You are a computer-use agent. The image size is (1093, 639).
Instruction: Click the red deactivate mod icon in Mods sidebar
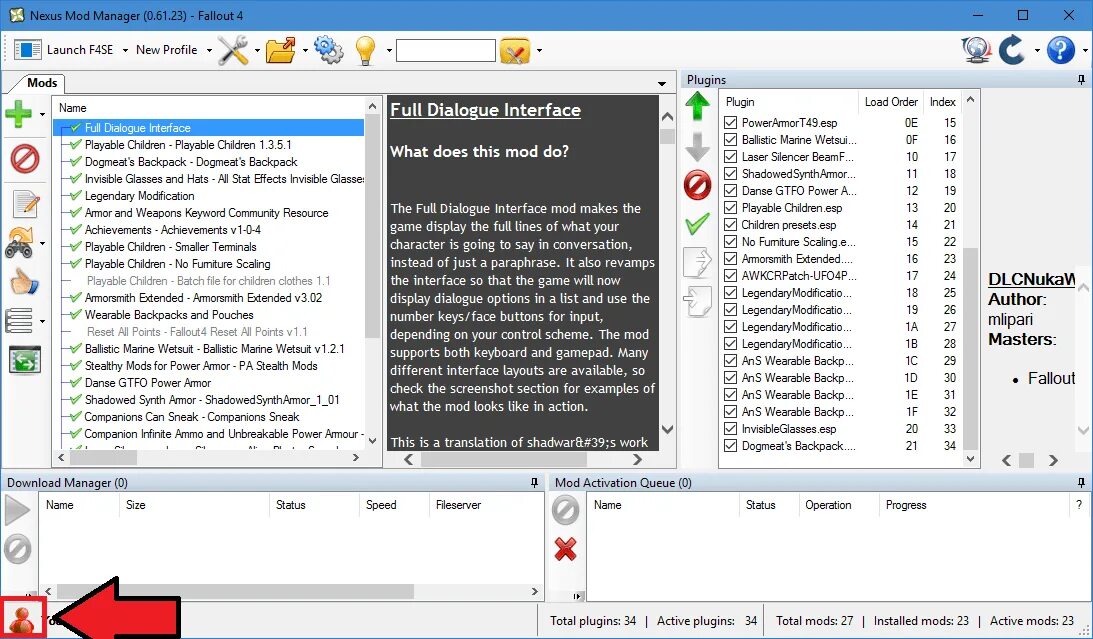[25, 159]
